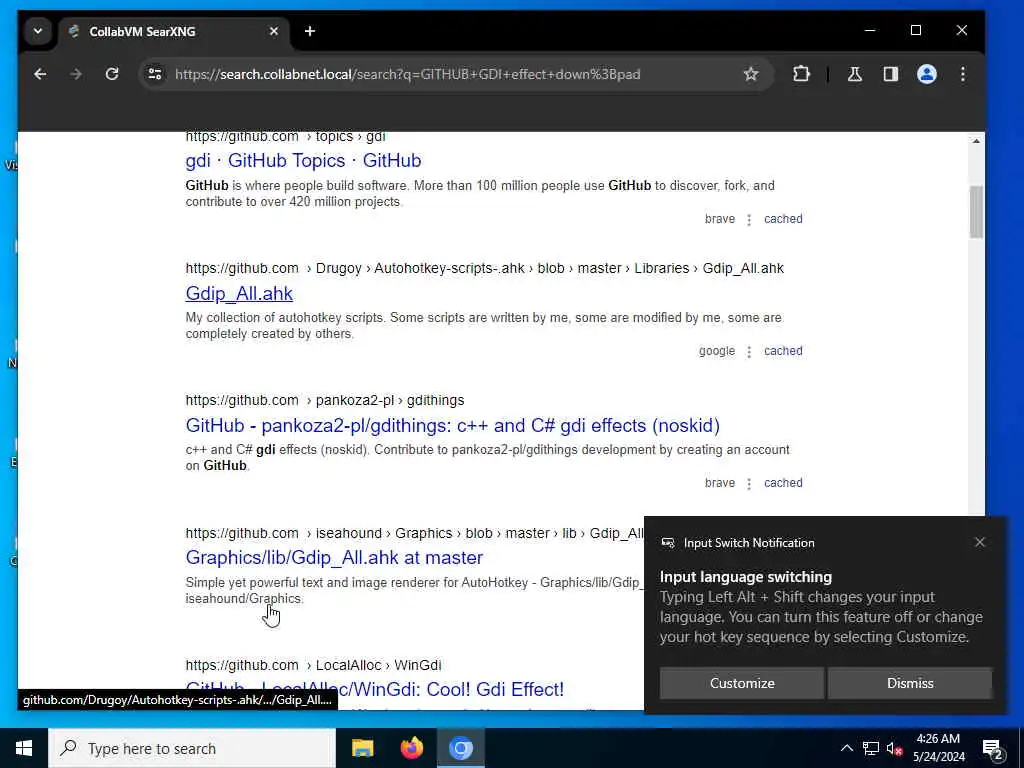Open the clock showing 4:26 AM

938,748
